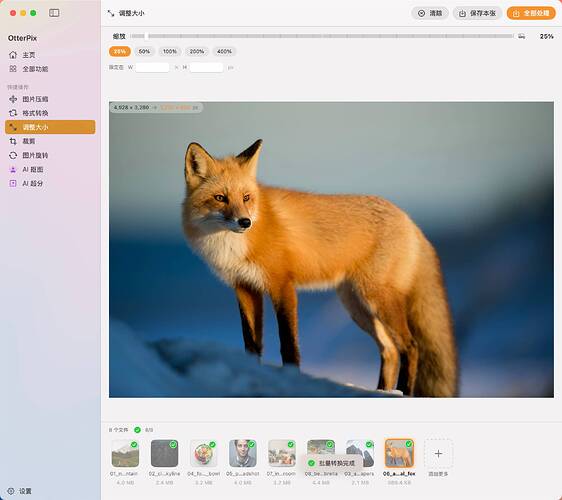Click the 清除 clear button
The height and width of the screenshot is (500, 562).
click(x=430, y=13)
